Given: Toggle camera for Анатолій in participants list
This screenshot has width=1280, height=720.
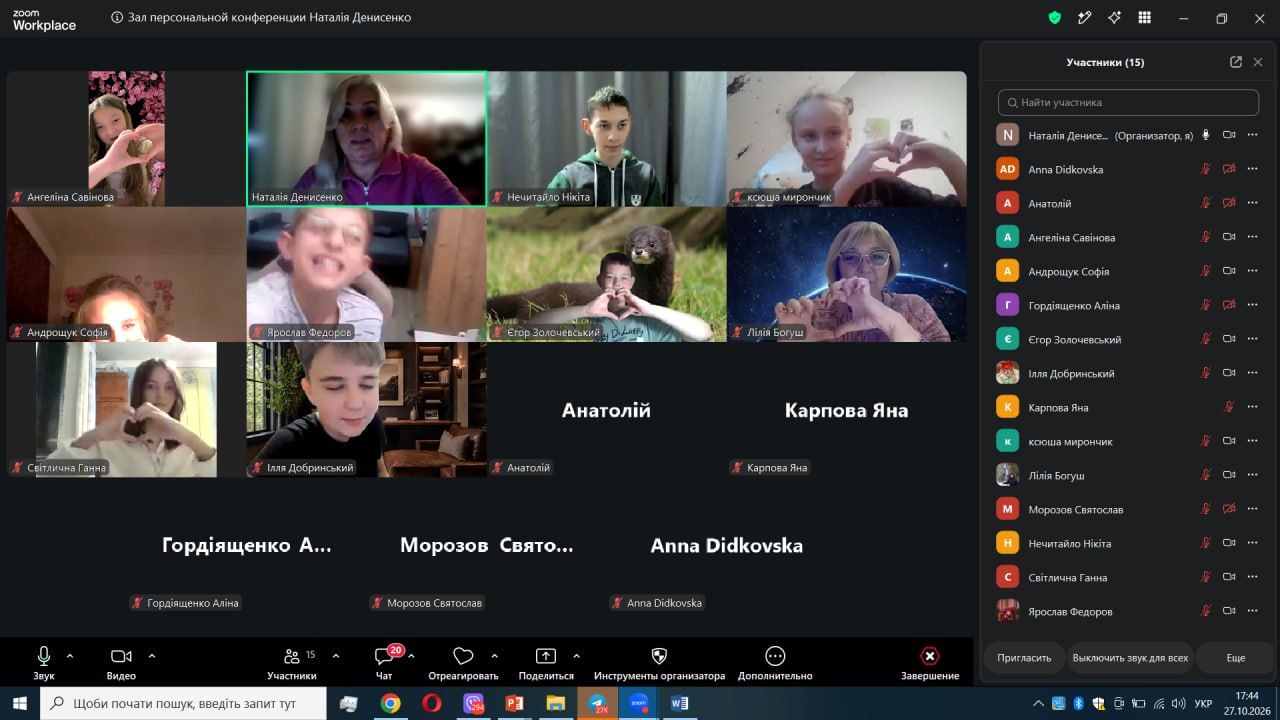Looking at the screenshot, I should point(1229,203).
